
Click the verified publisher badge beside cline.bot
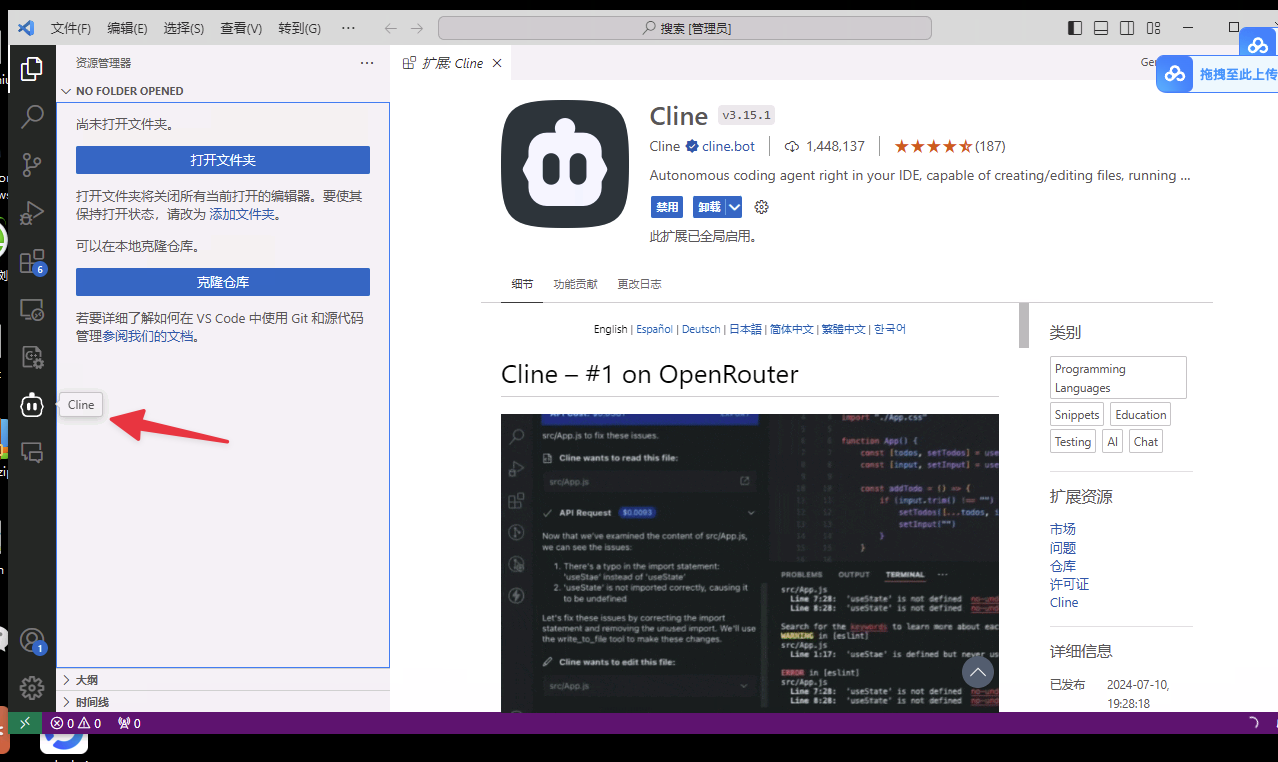[x=691, y=146]
